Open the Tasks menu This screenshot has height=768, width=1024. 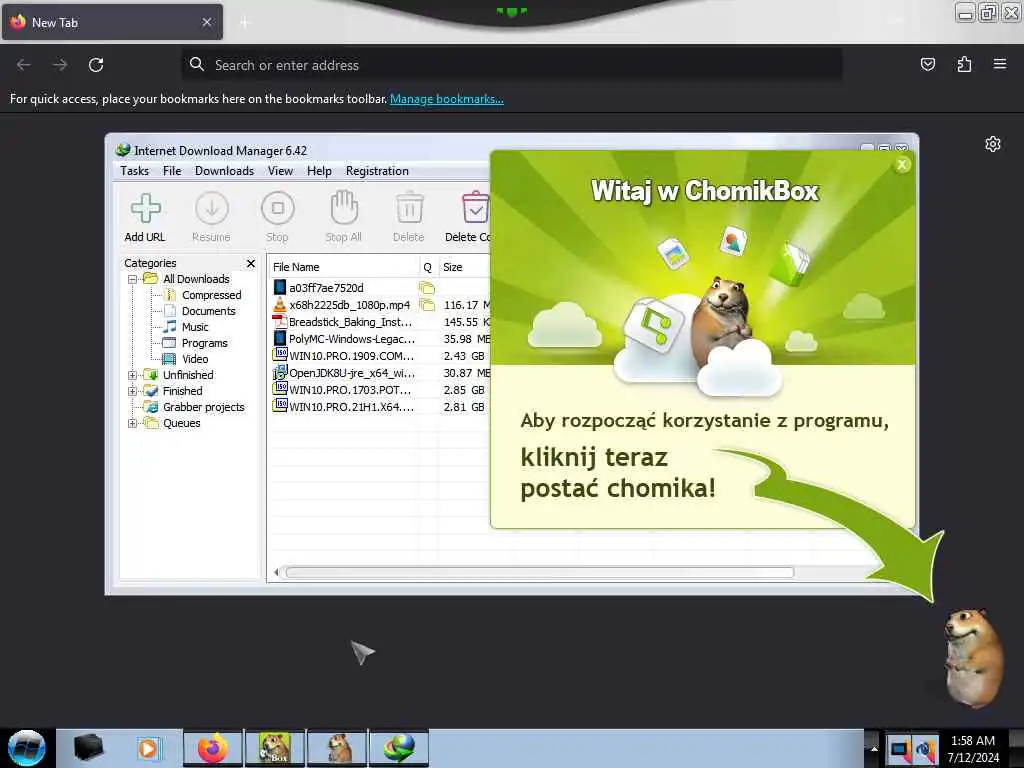pyautogui.click(x=135, y=170)
